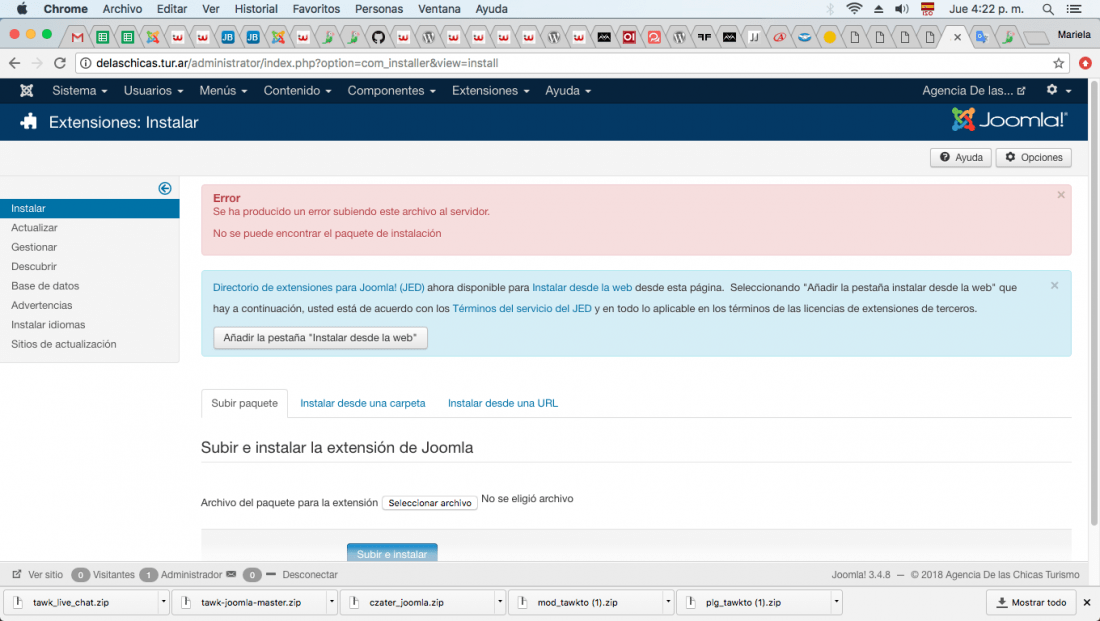Viewport: 1100px width, 621px height.
Task: Dismiss the red error message
Action: (1061, 195)
